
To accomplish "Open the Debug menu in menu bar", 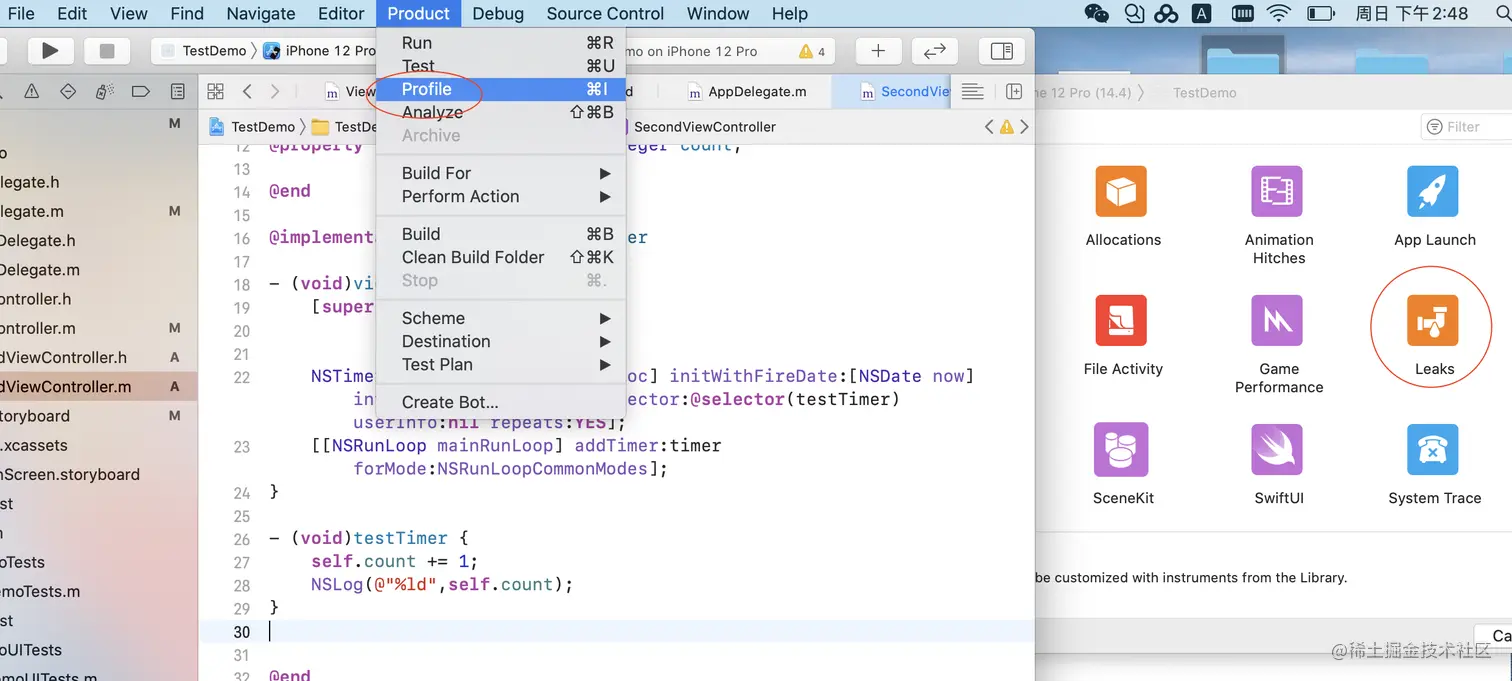I will (497, 13).
